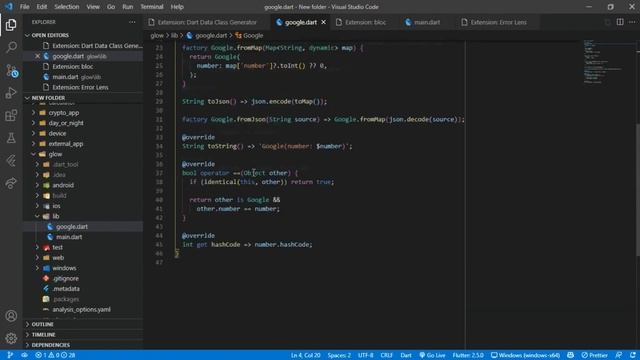Open the Terminal menu

pyautogui.click(x=152, y=7)
